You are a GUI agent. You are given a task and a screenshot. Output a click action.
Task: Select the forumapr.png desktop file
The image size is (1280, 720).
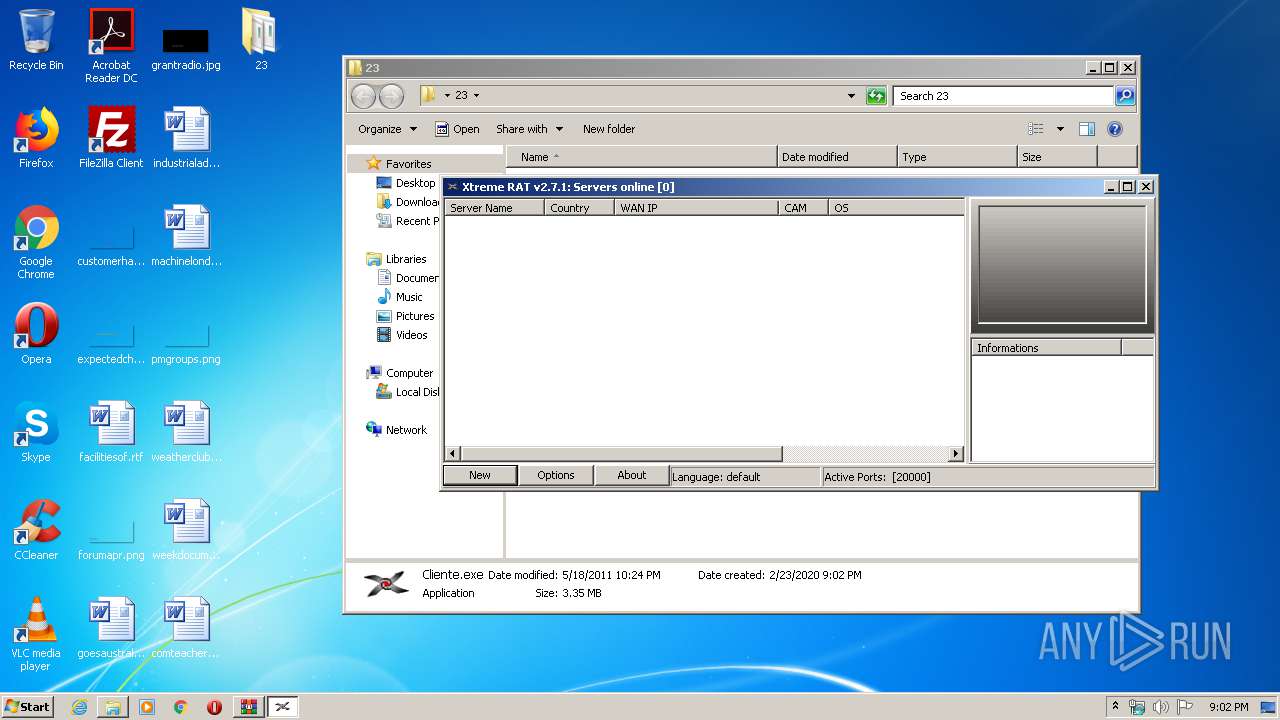click(x=111, y=540)
